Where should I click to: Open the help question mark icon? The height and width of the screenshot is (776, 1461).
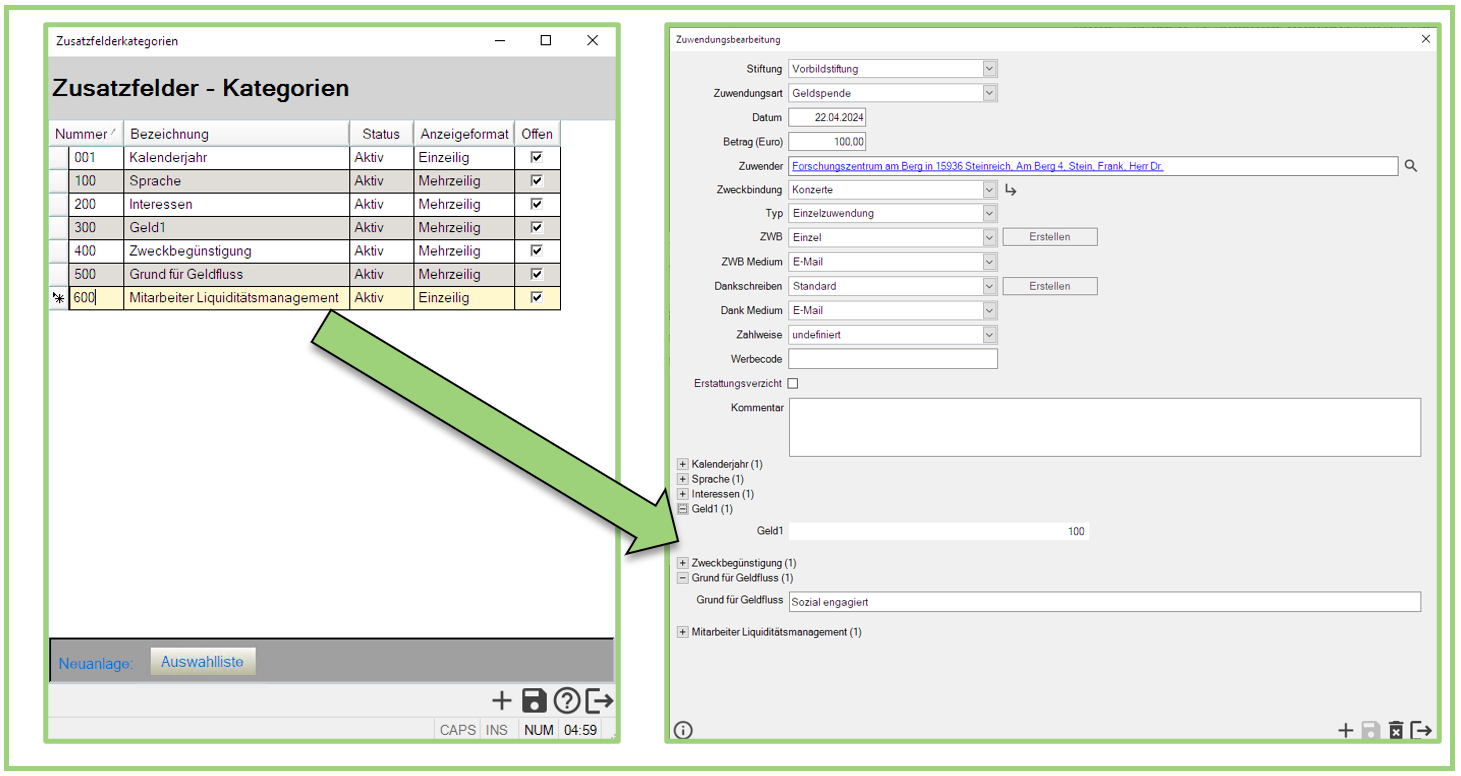566,701
